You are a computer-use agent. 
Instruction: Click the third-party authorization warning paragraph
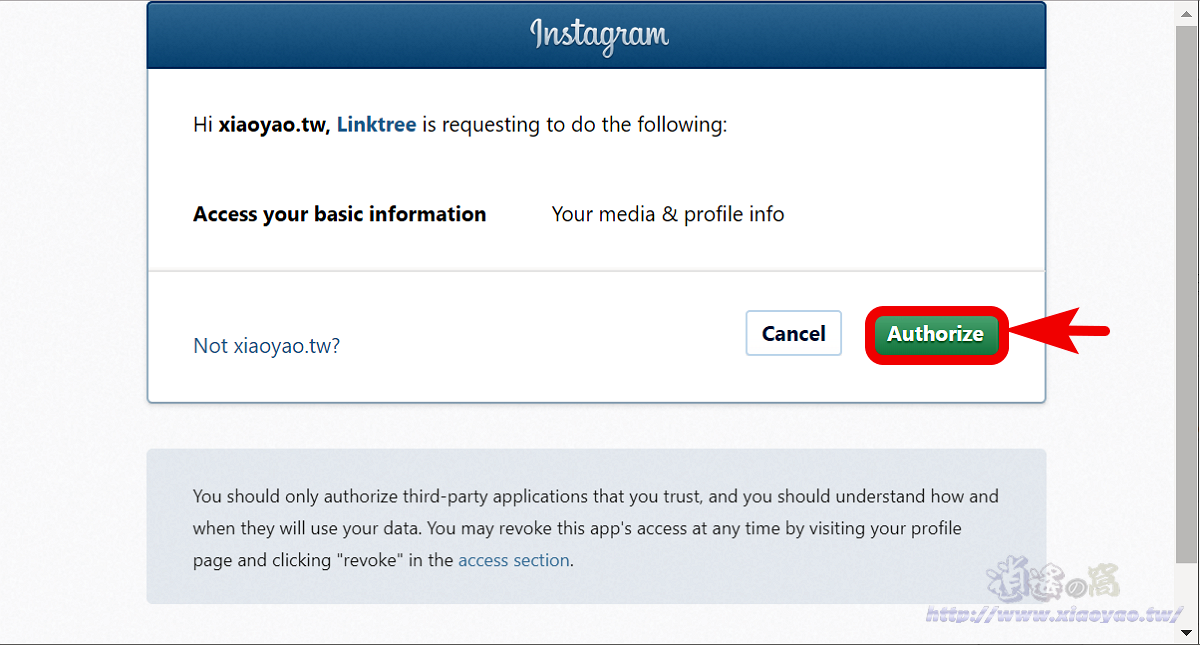(x=596, y=528)
